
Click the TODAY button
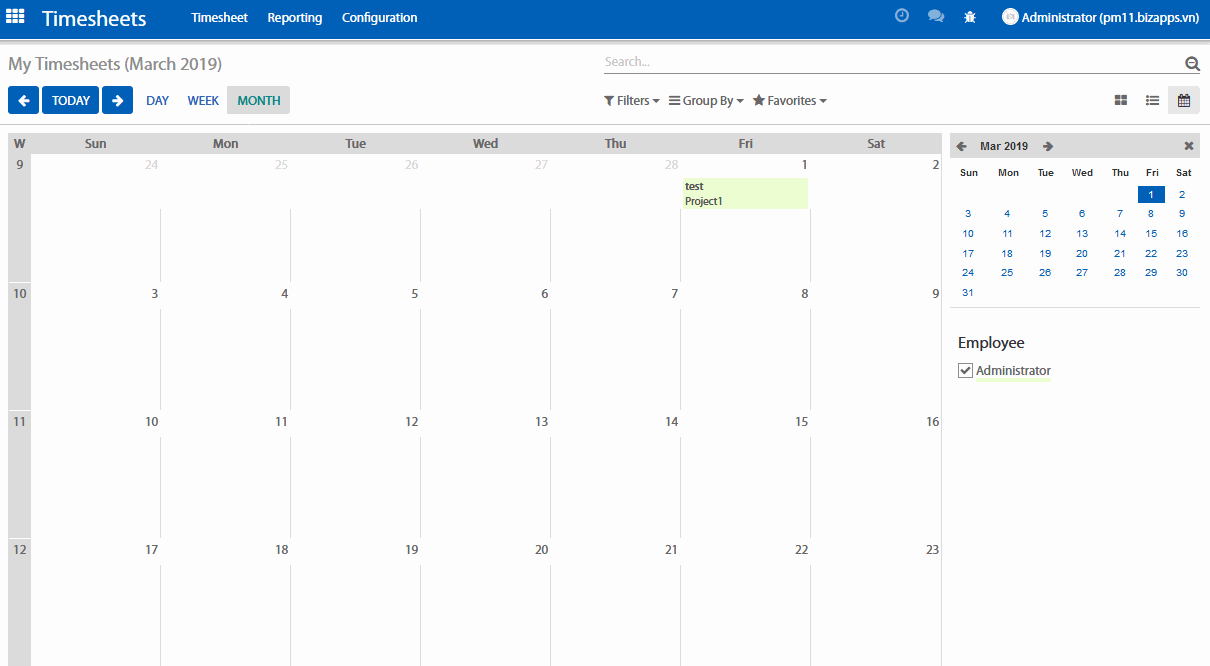(x=71, y=100)
